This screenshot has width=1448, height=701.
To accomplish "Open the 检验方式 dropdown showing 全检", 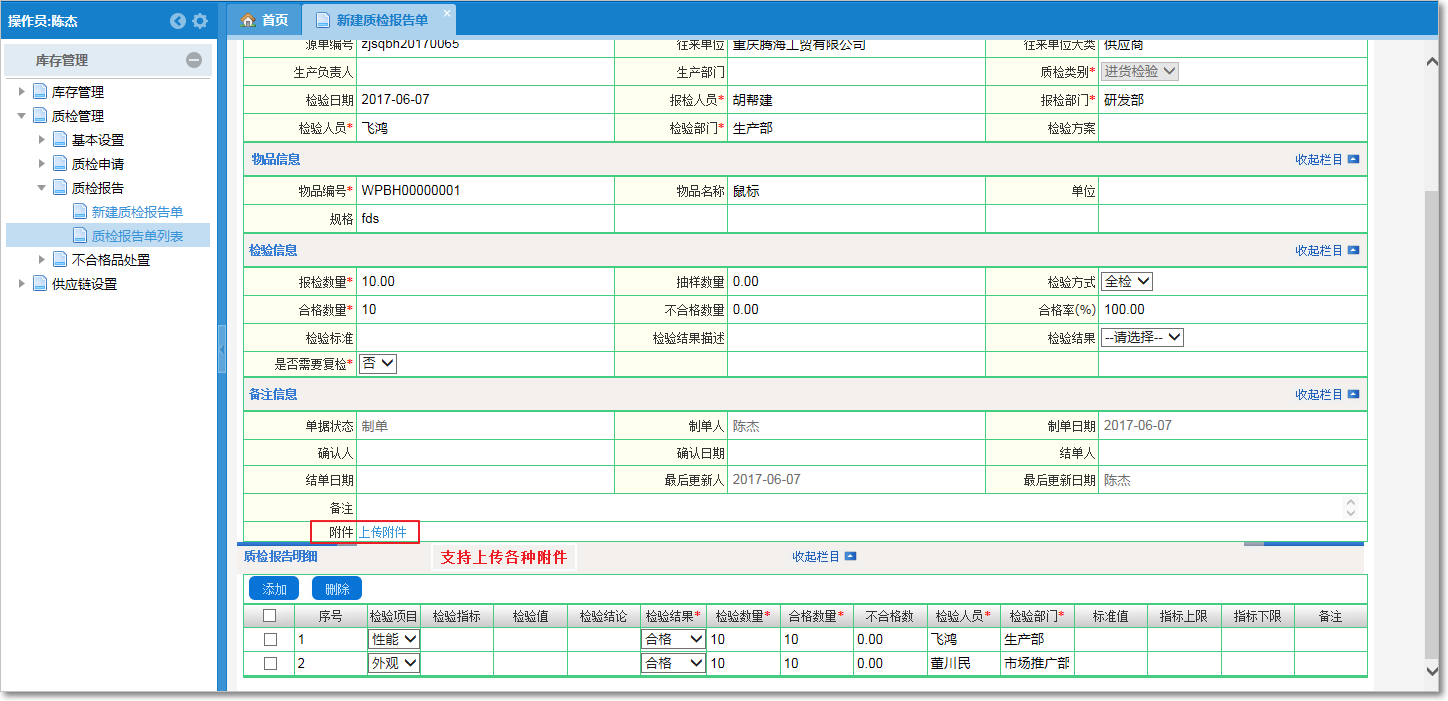I will (1128, 282).
